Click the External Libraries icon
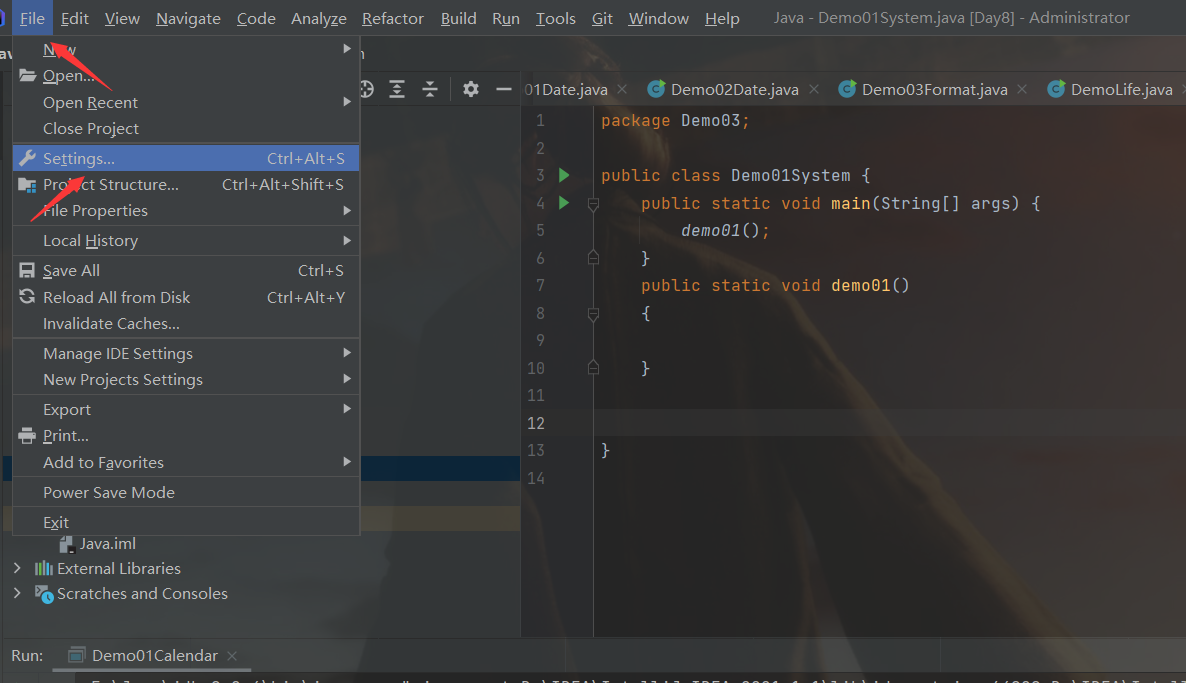The height and width of the screenshot is (683, 1186). (44, 568)
